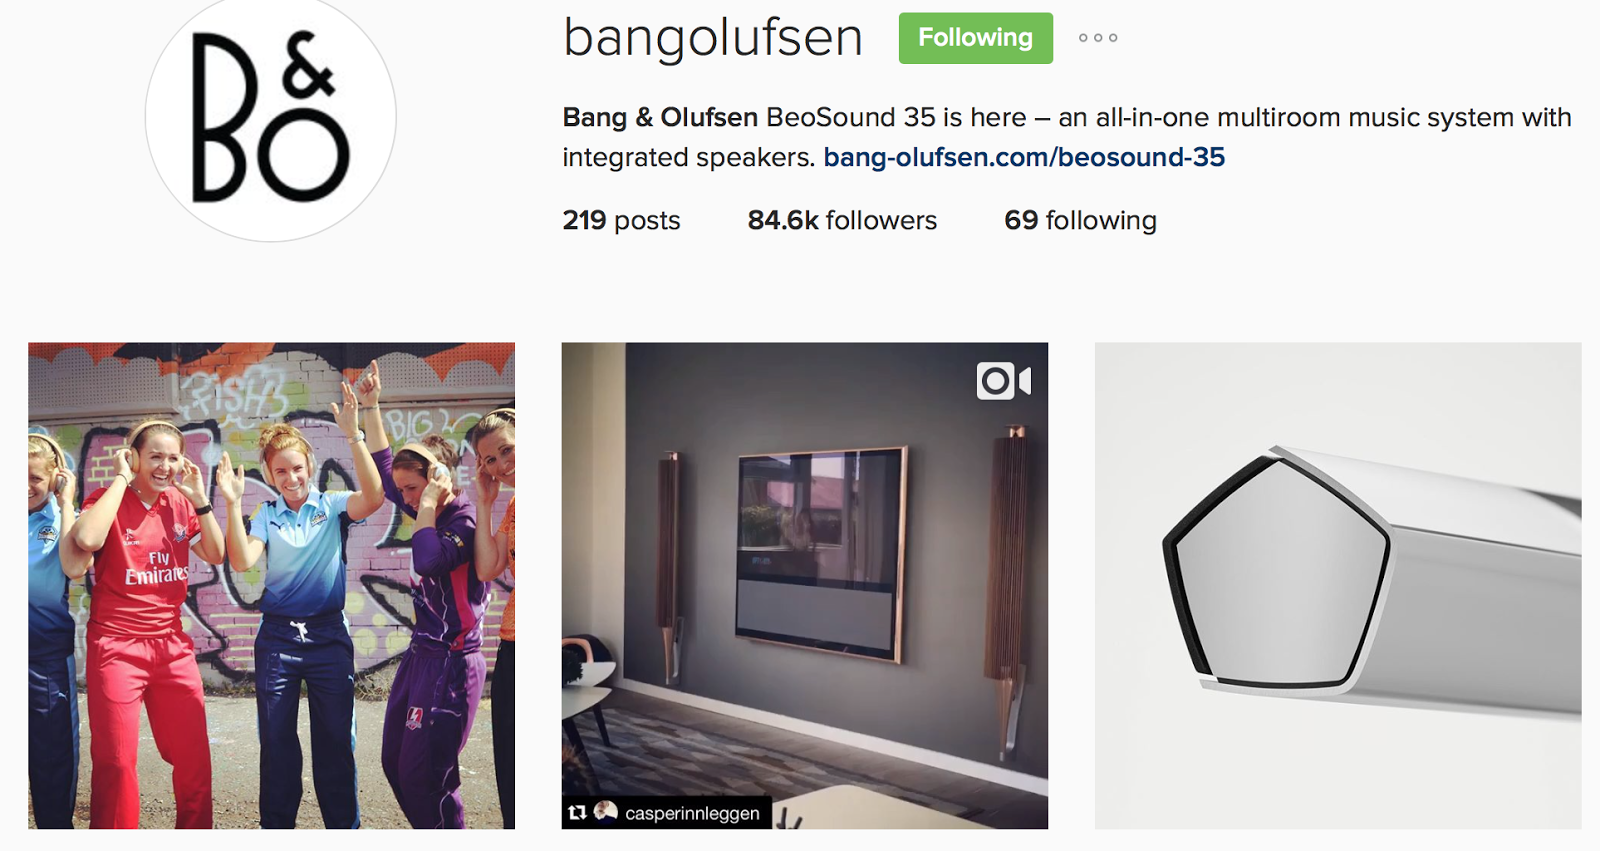Toggle the green Following button
The height and width of the screenshot is (851, 1600).
(x=975, y=38)
